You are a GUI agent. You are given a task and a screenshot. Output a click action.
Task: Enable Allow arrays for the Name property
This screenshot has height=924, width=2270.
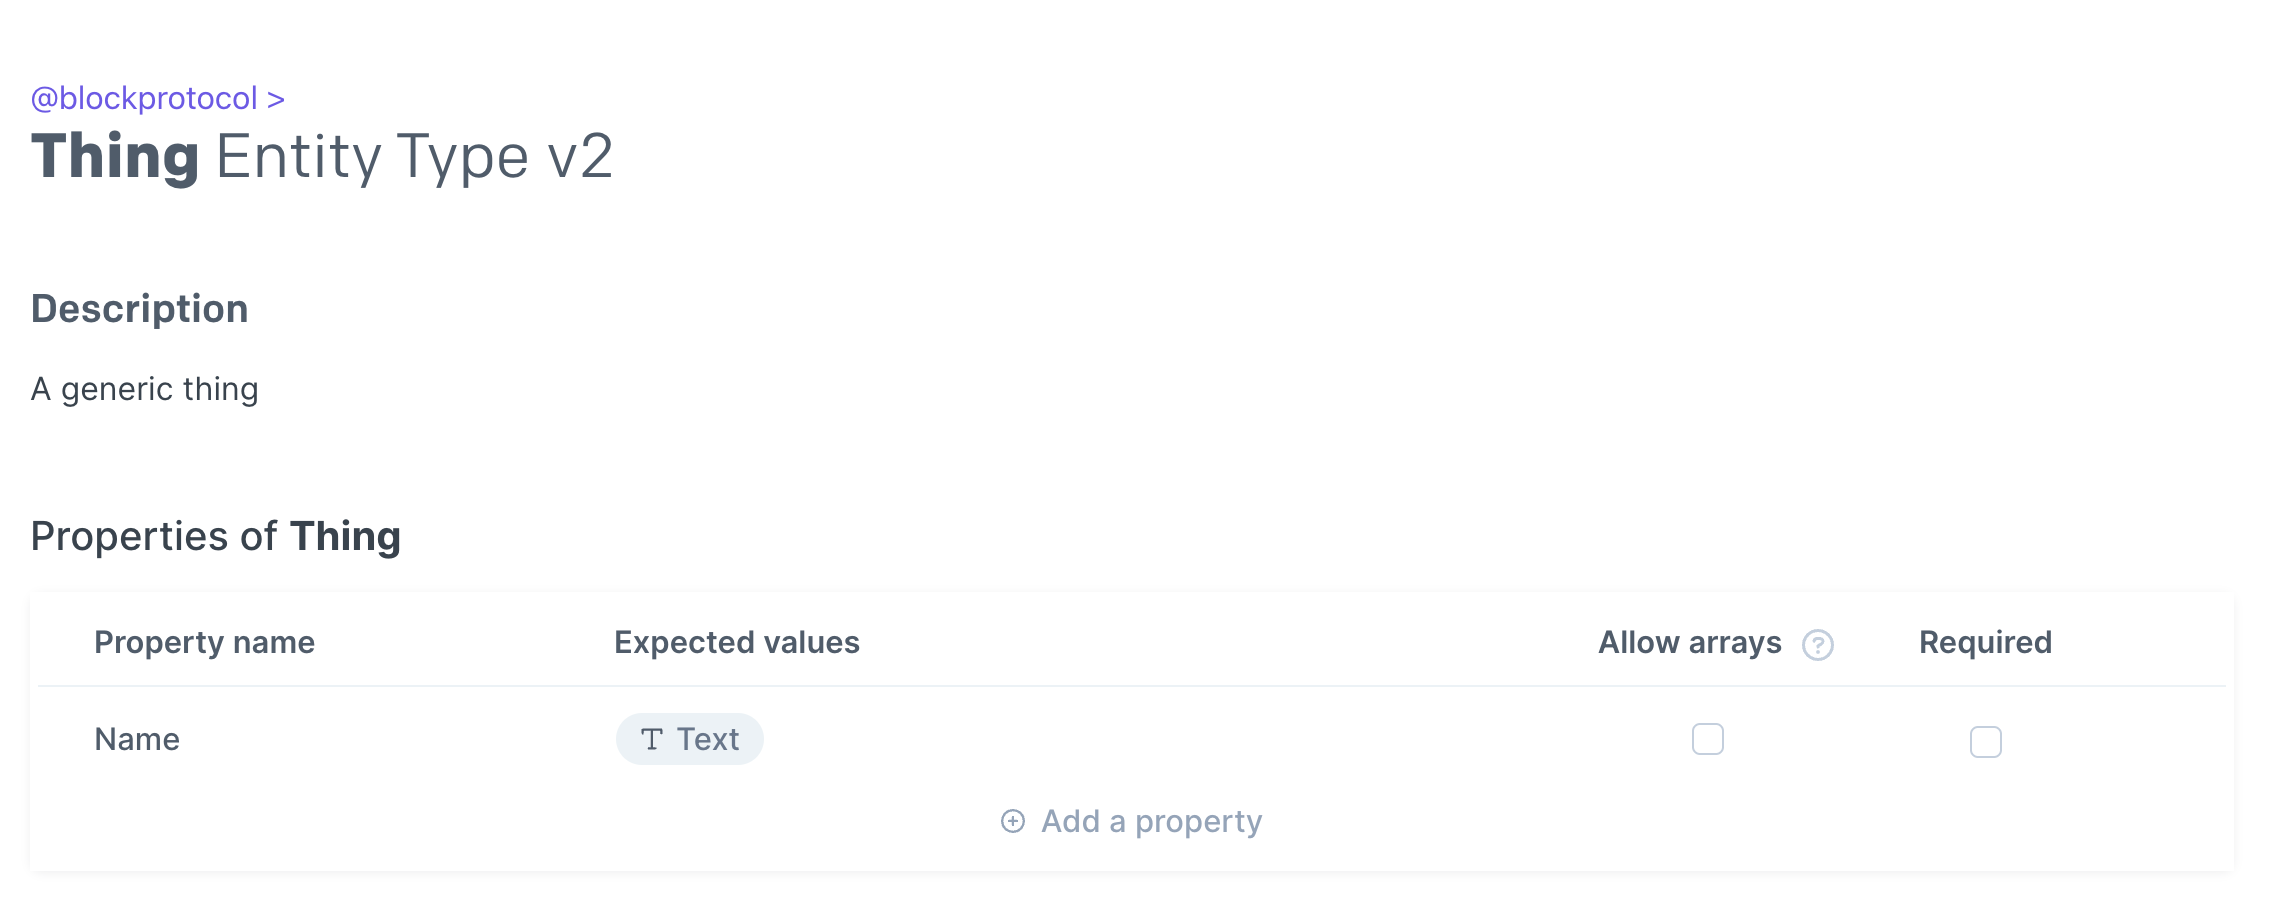[1708, 739]
